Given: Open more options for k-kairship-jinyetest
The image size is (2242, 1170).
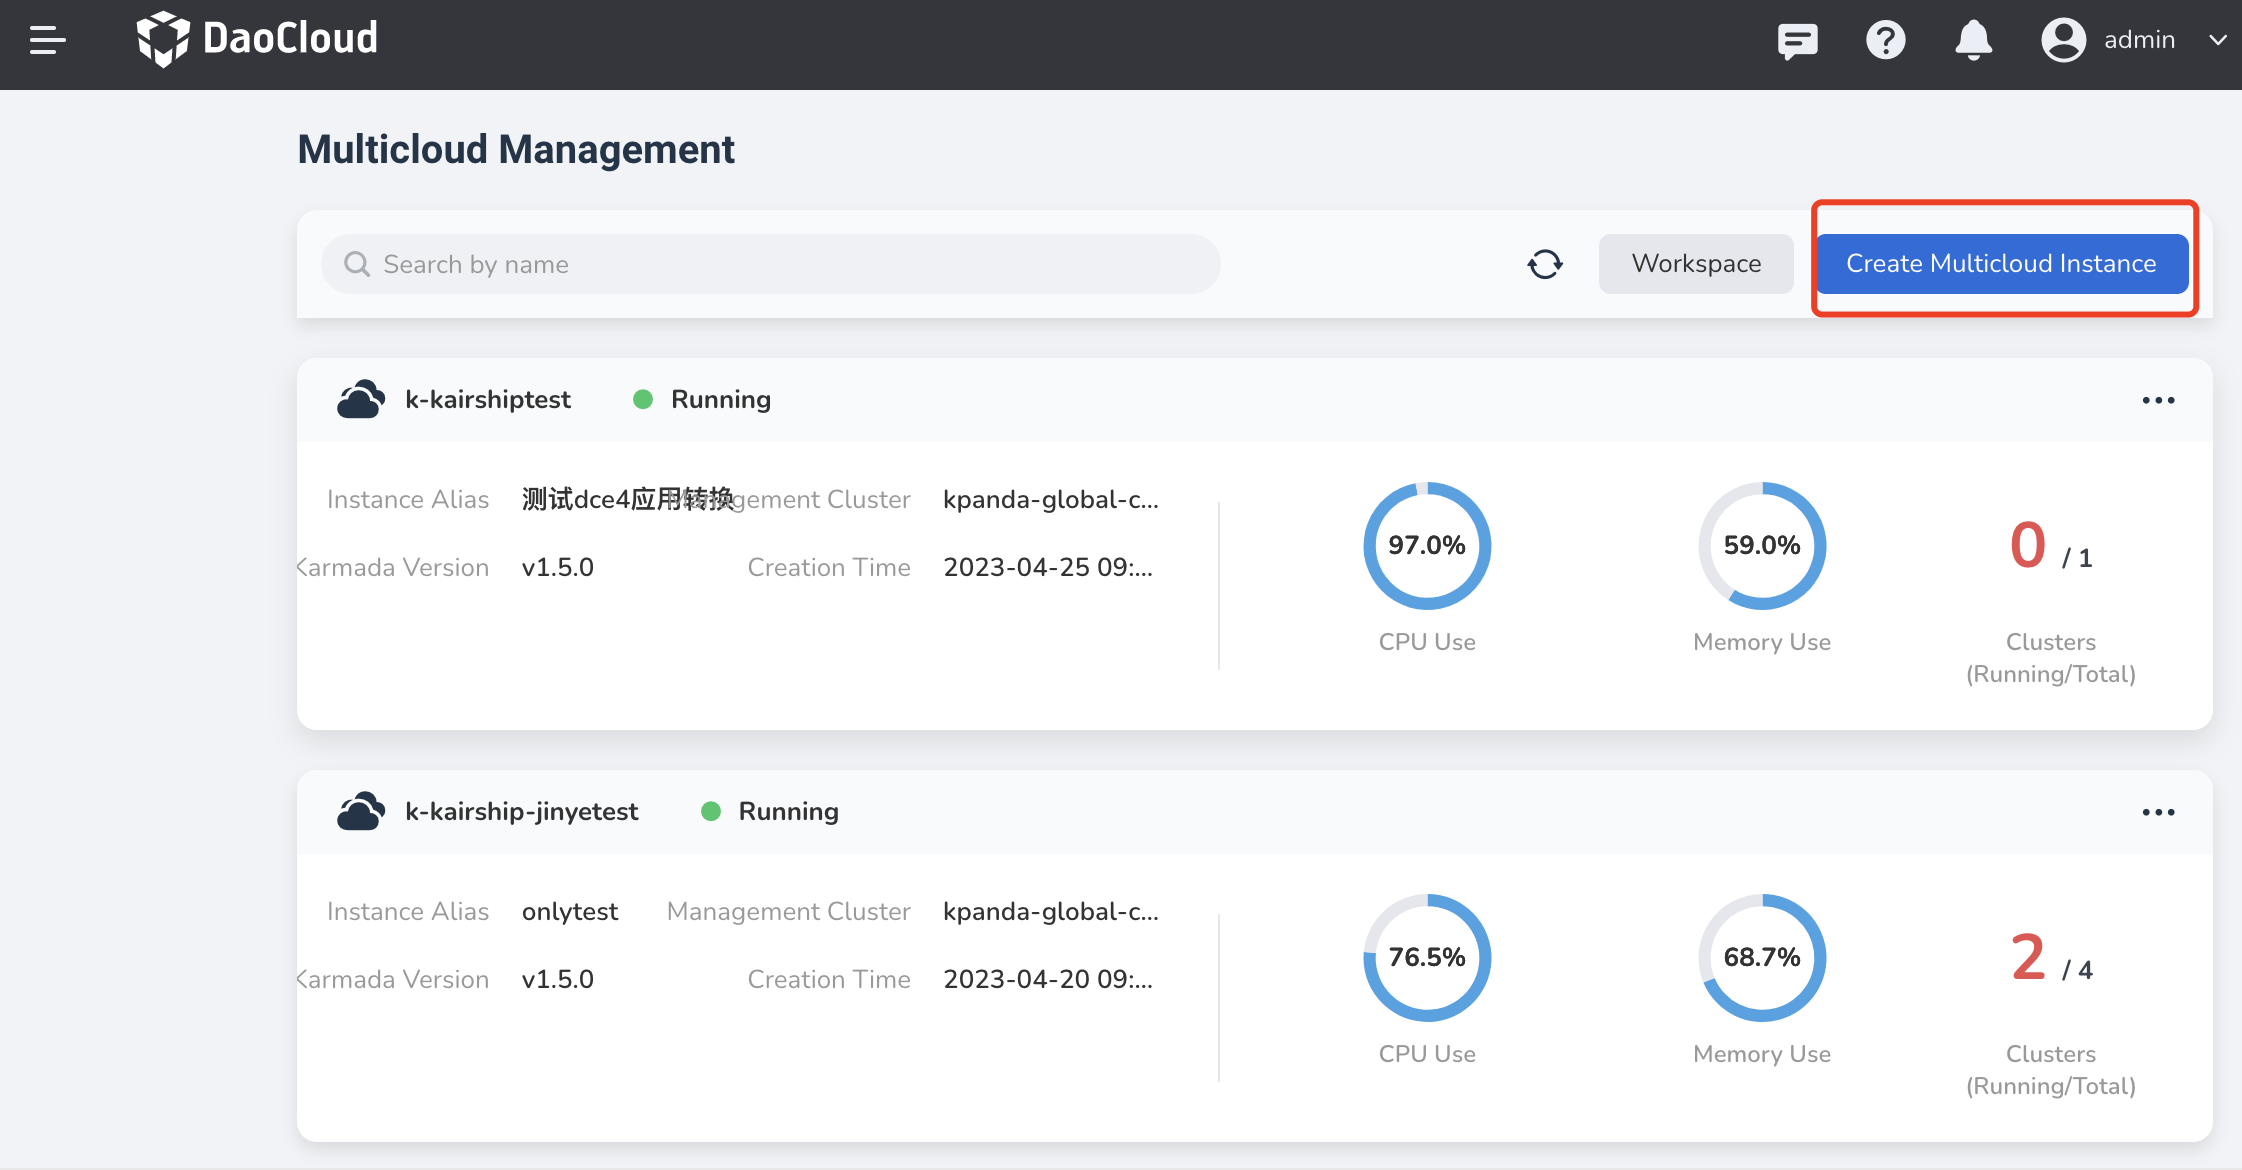Looking at the screenshot, I should (x=2158, y=812).
